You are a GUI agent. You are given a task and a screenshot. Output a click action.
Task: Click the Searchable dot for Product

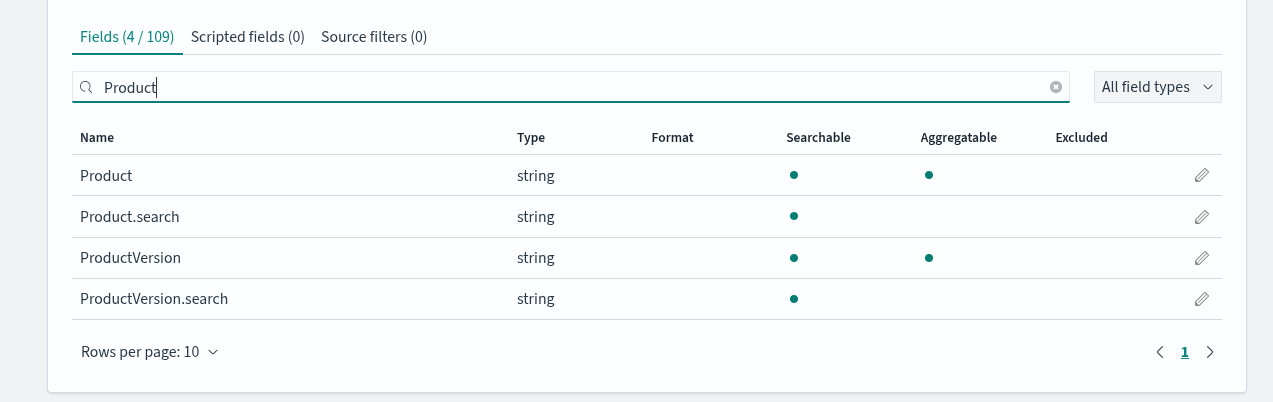[x=793, y=175]
